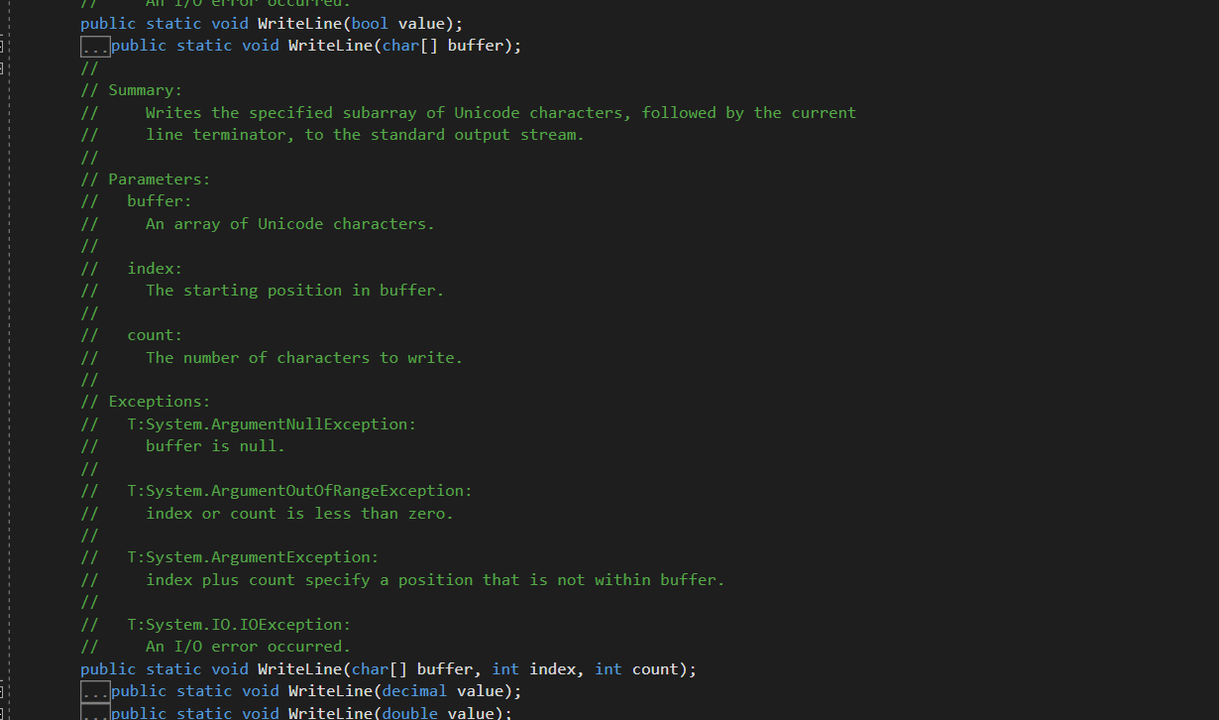Toggle margin outlining box beside WriteLine(decimal value)
Screen dimensions: 1219x720
[x=2, y=692]
